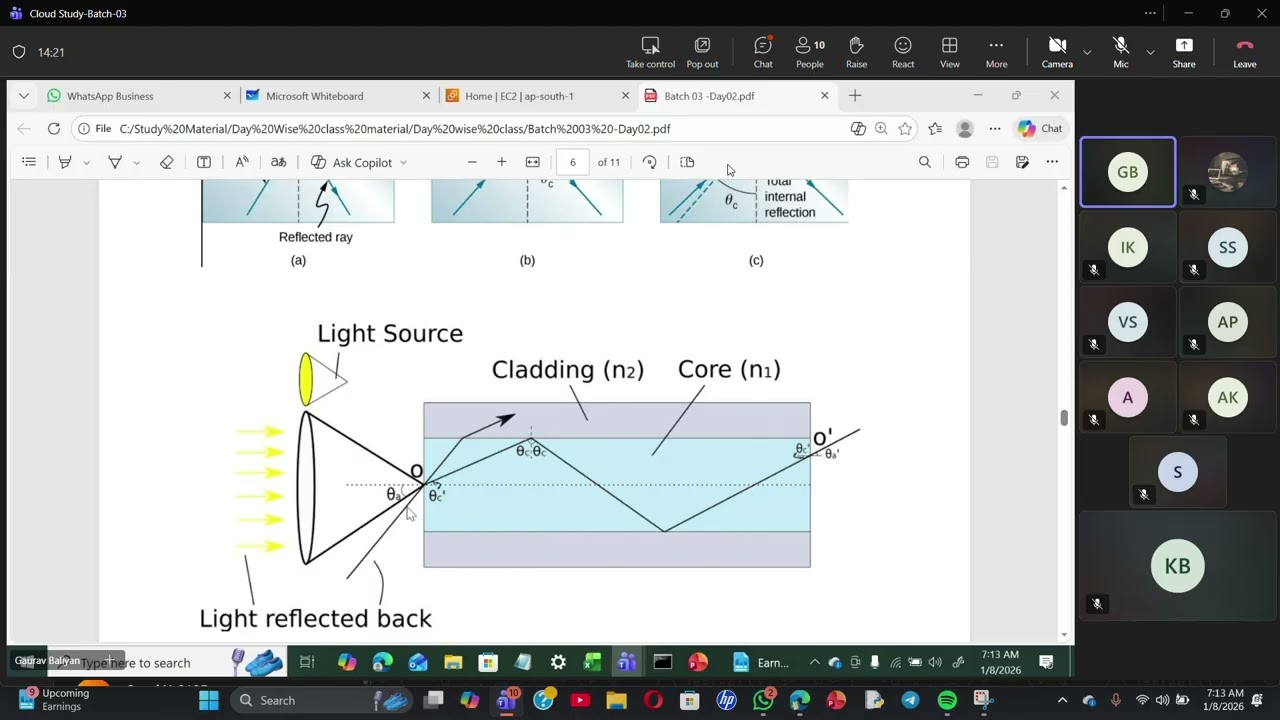
Task: Open Copilot Chat in browser
Action: [1040, 129]
